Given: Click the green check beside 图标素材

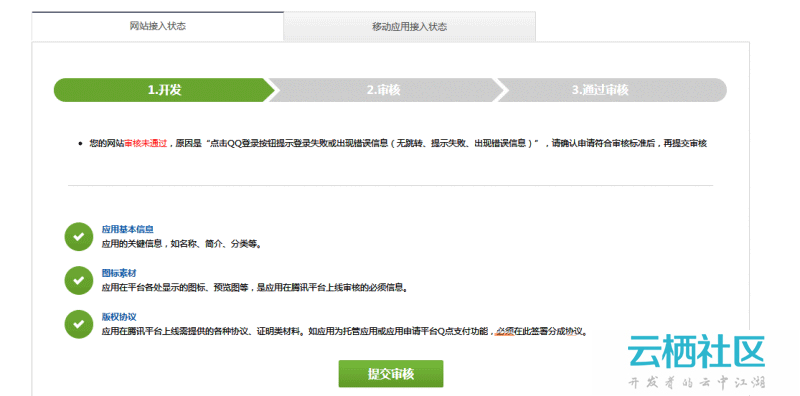Looking at the screenshot, I should click(79, 280).
